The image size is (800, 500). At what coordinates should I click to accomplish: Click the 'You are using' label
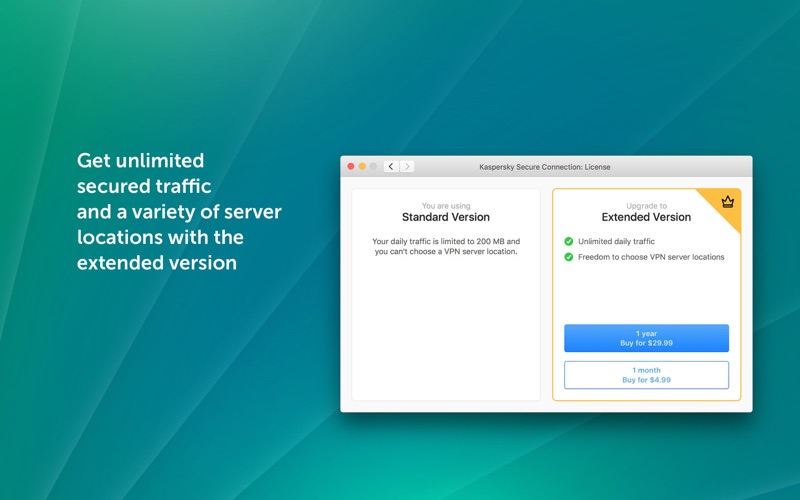click(x=446, y=206)
